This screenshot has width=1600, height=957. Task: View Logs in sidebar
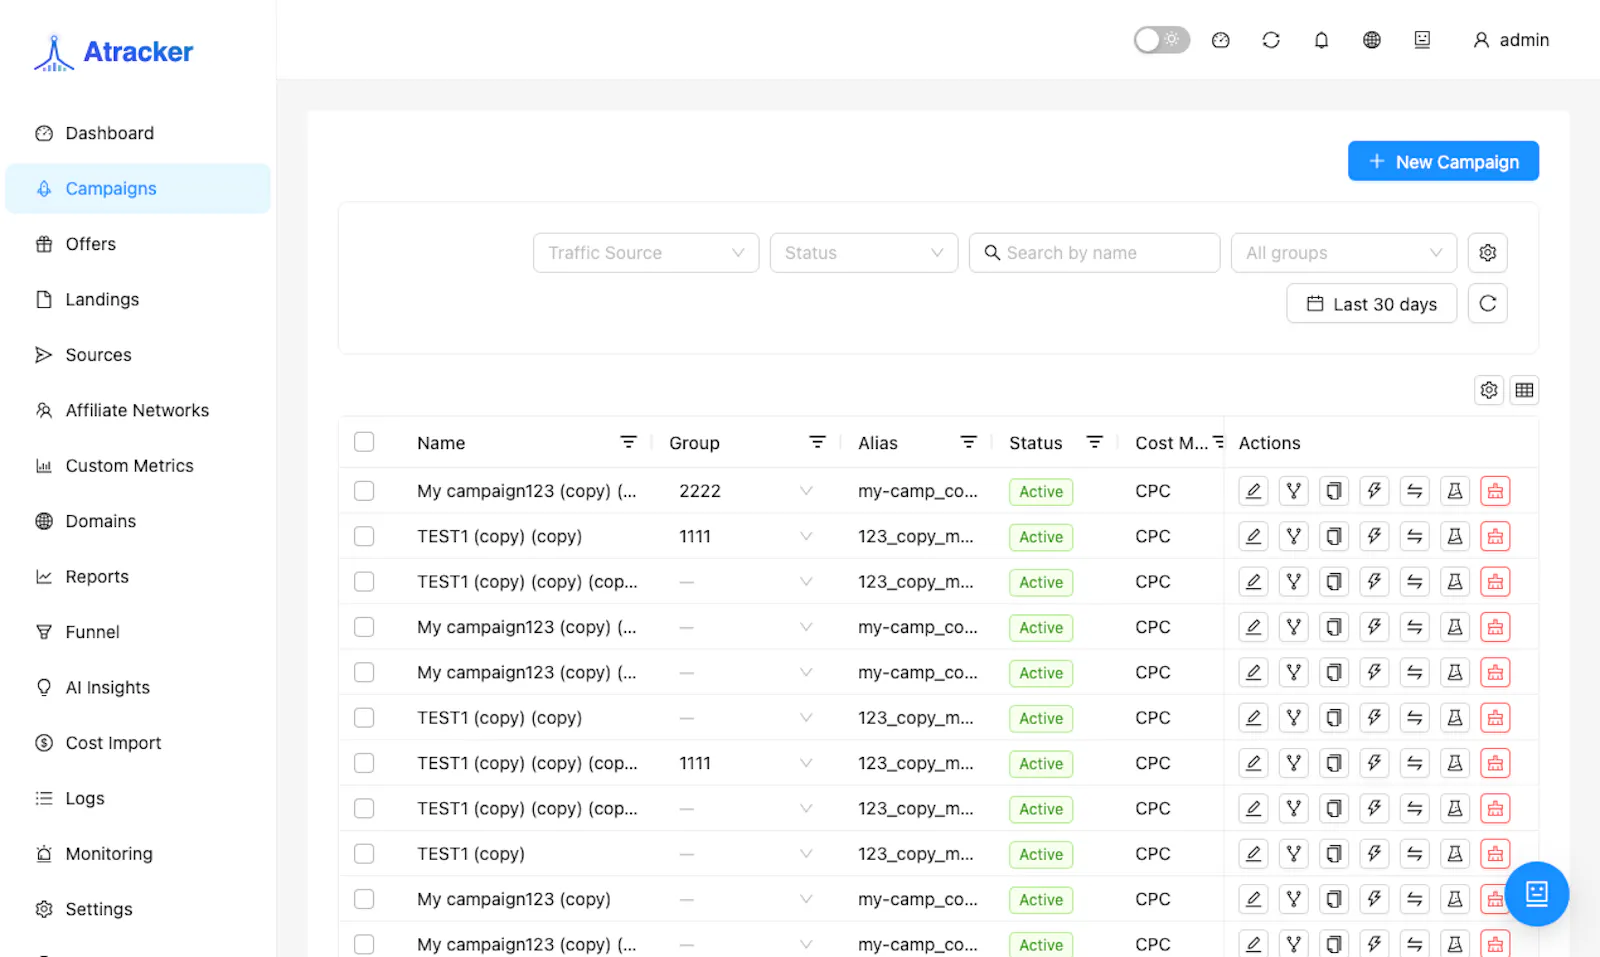(x=138, y=798)
